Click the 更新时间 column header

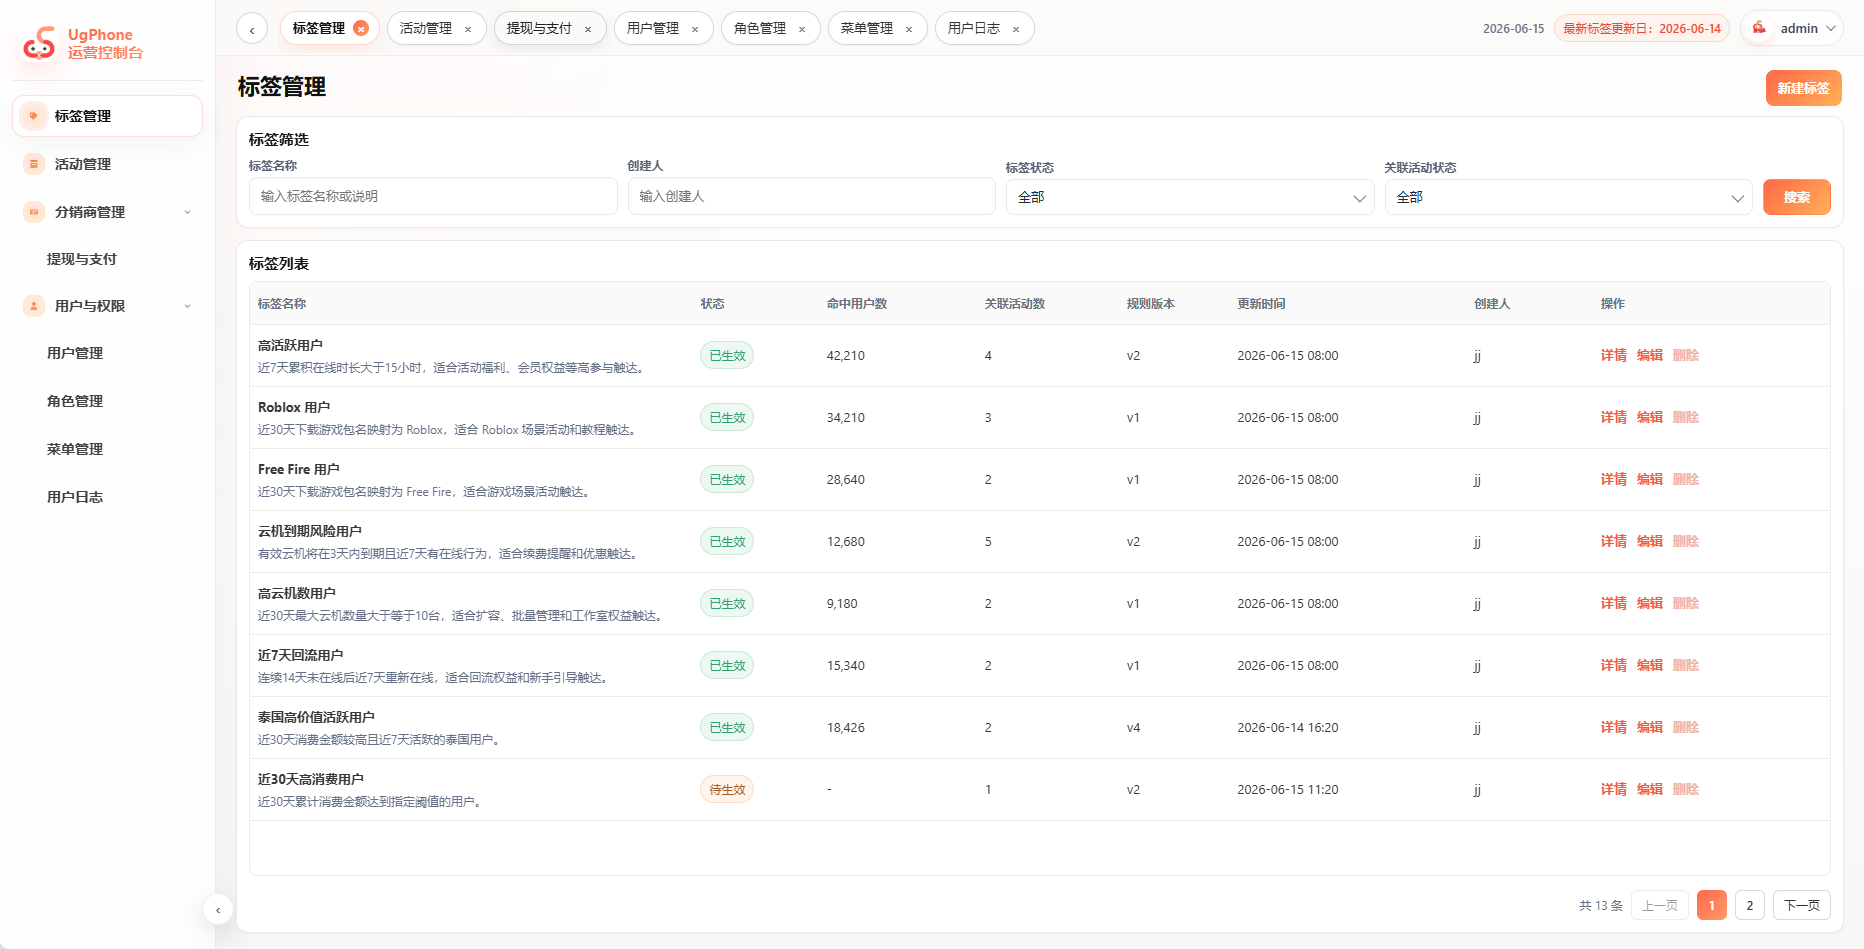(x=1261, y=303)
